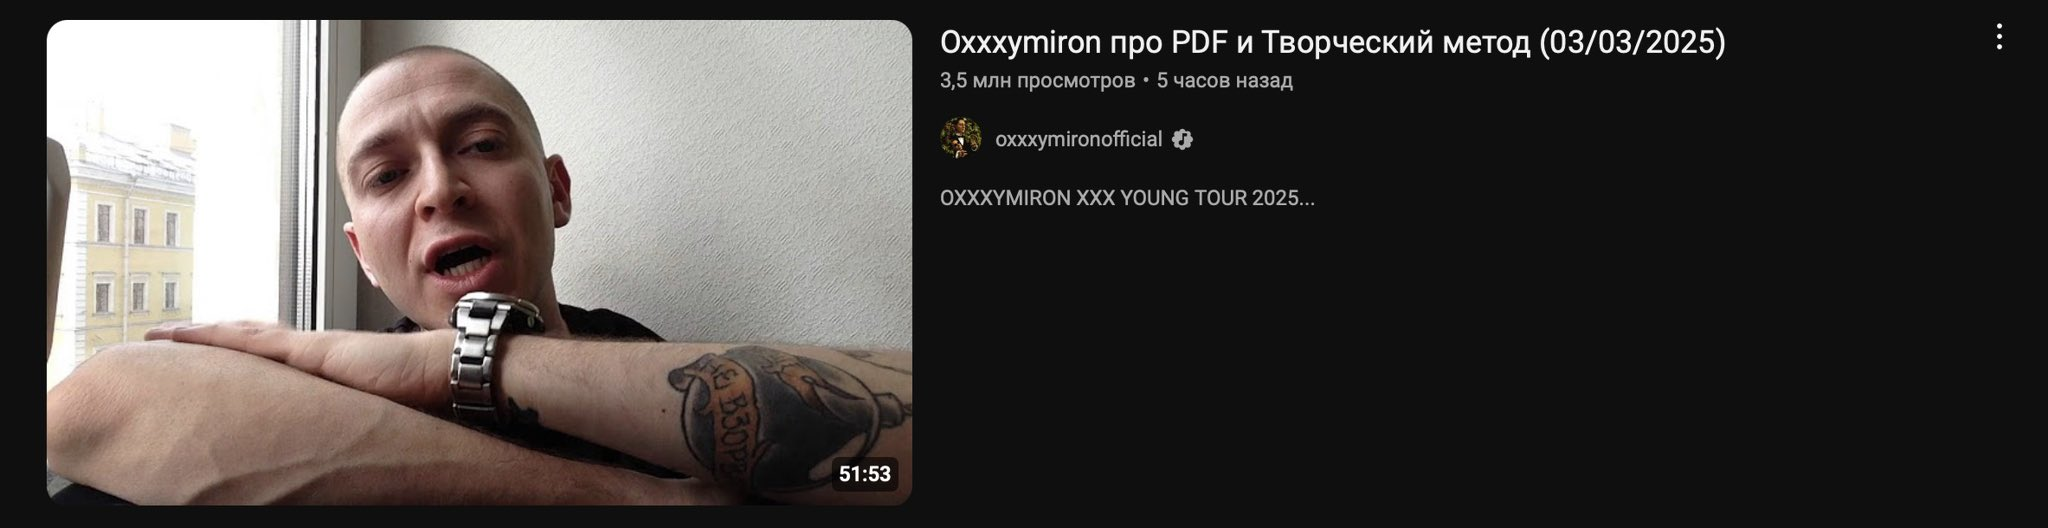Click the date (03/03/2025) in the title

pyautogui.click(x=1633, y=43)
